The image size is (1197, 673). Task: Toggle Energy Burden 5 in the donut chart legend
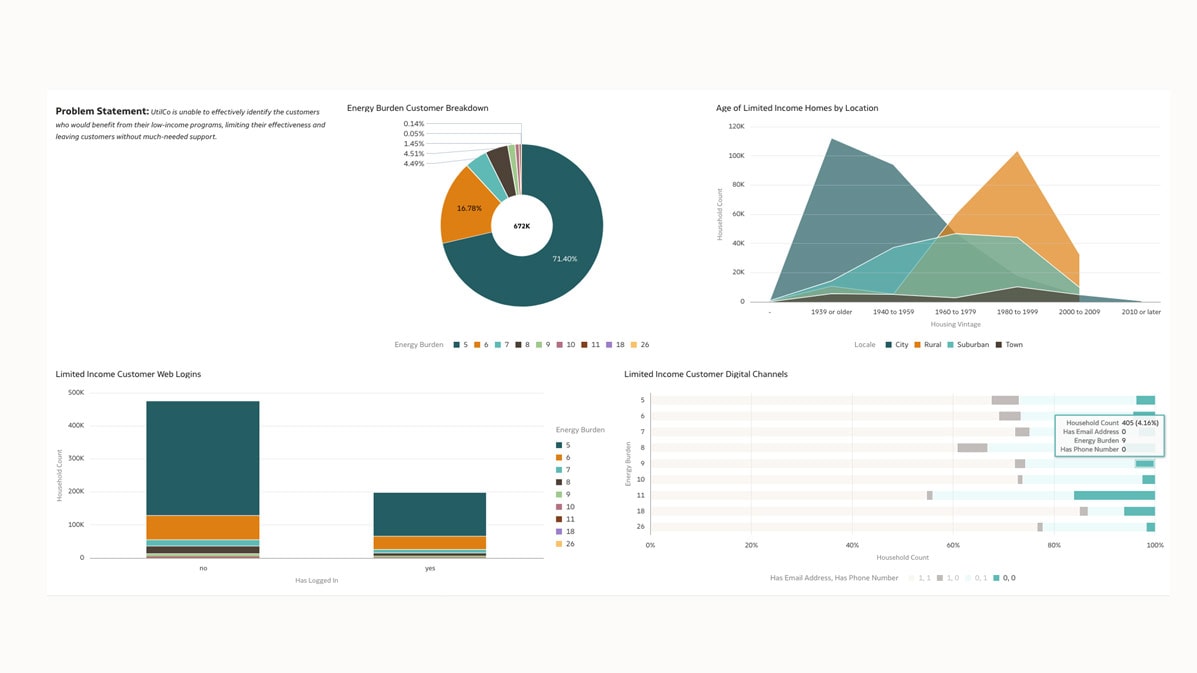click(x=462, y=345)
